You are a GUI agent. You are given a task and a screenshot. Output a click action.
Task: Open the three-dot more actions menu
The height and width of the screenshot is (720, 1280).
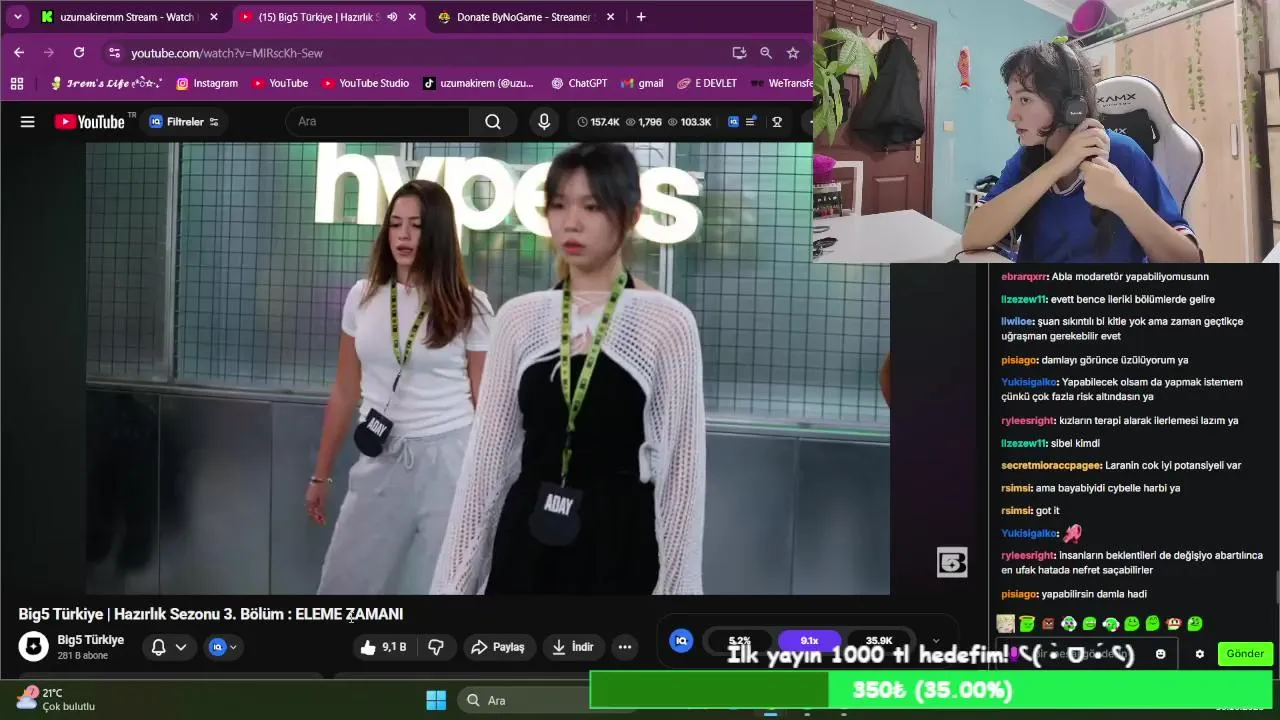tap(625, 647)
